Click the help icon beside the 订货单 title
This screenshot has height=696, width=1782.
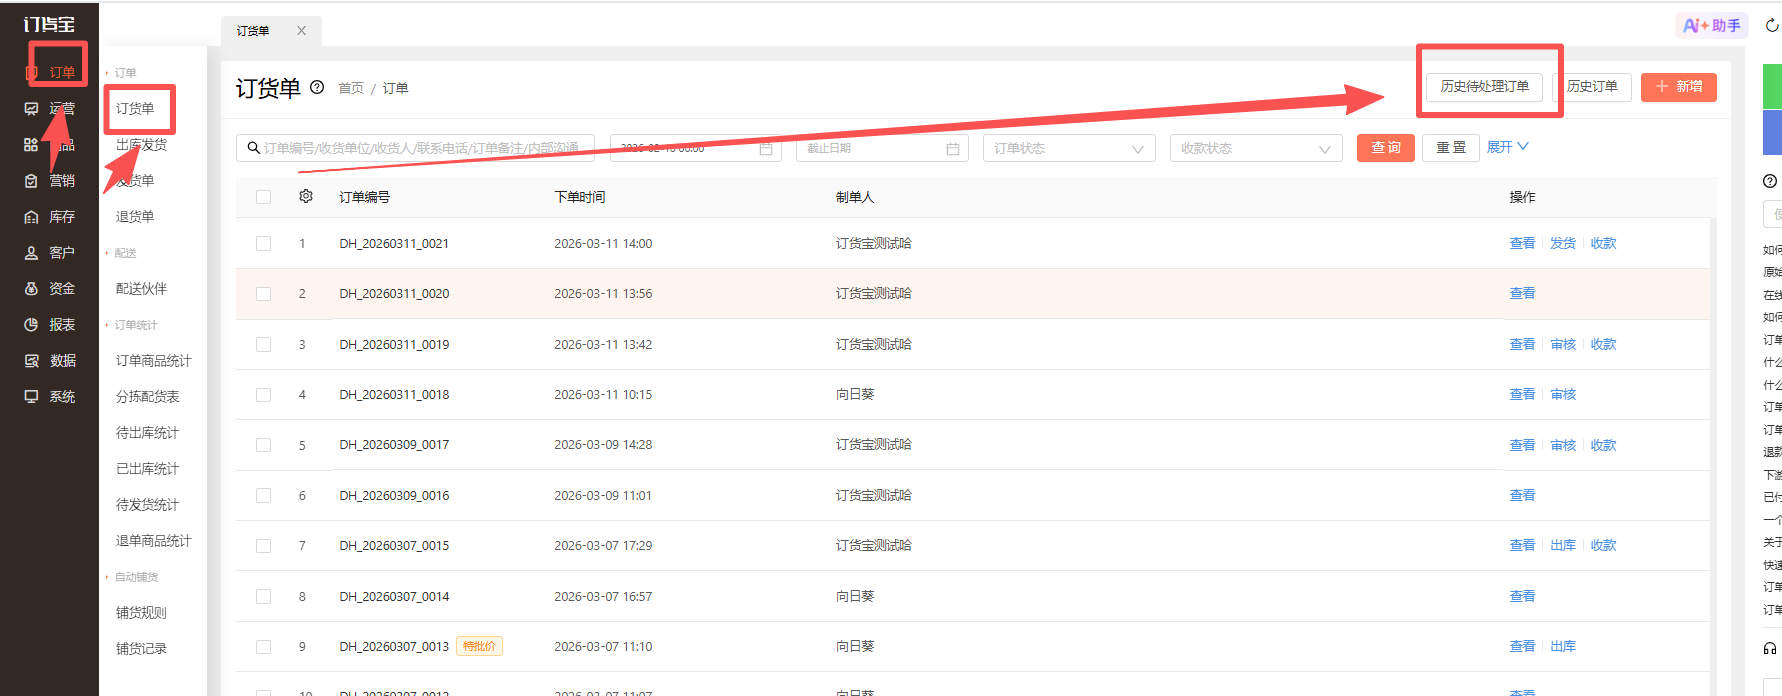(317, 87)
